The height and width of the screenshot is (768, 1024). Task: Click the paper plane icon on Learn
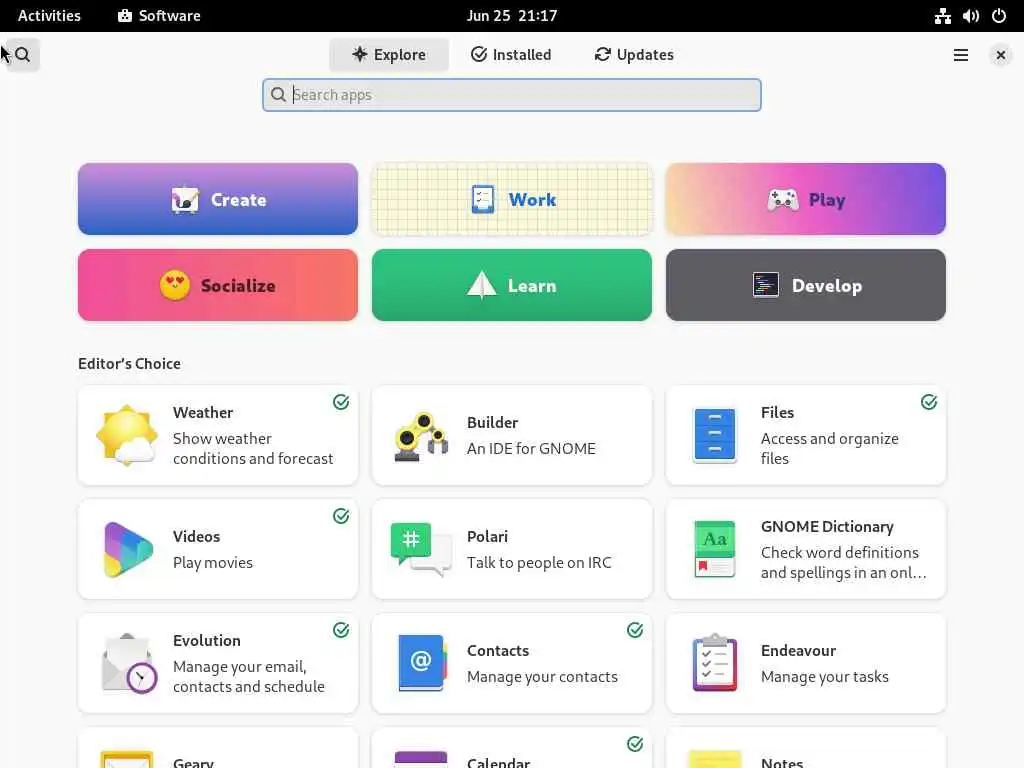[x=482, y=285]
